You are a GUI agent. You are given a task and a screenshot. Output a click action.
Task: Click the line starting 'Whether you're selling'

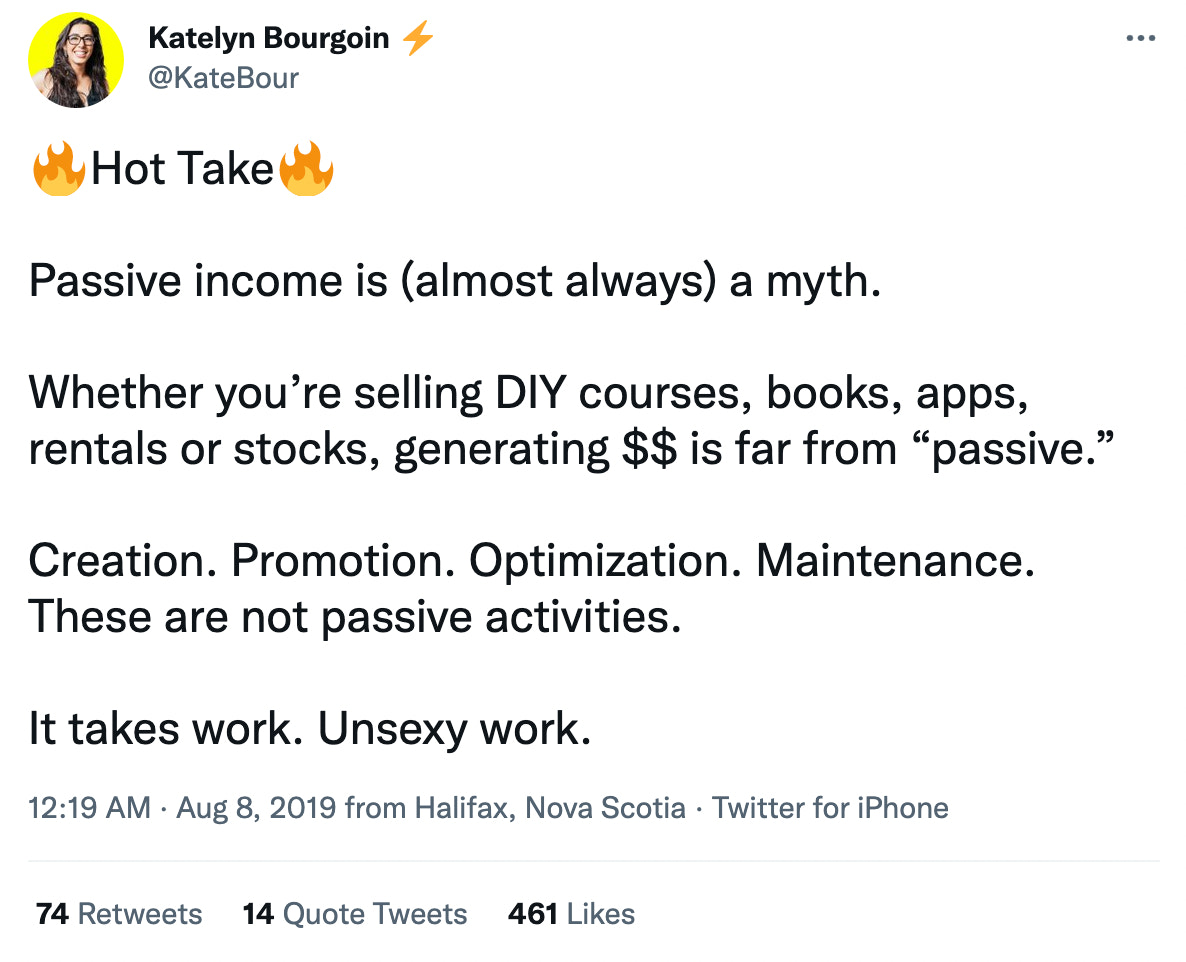(x=528, y=395)
